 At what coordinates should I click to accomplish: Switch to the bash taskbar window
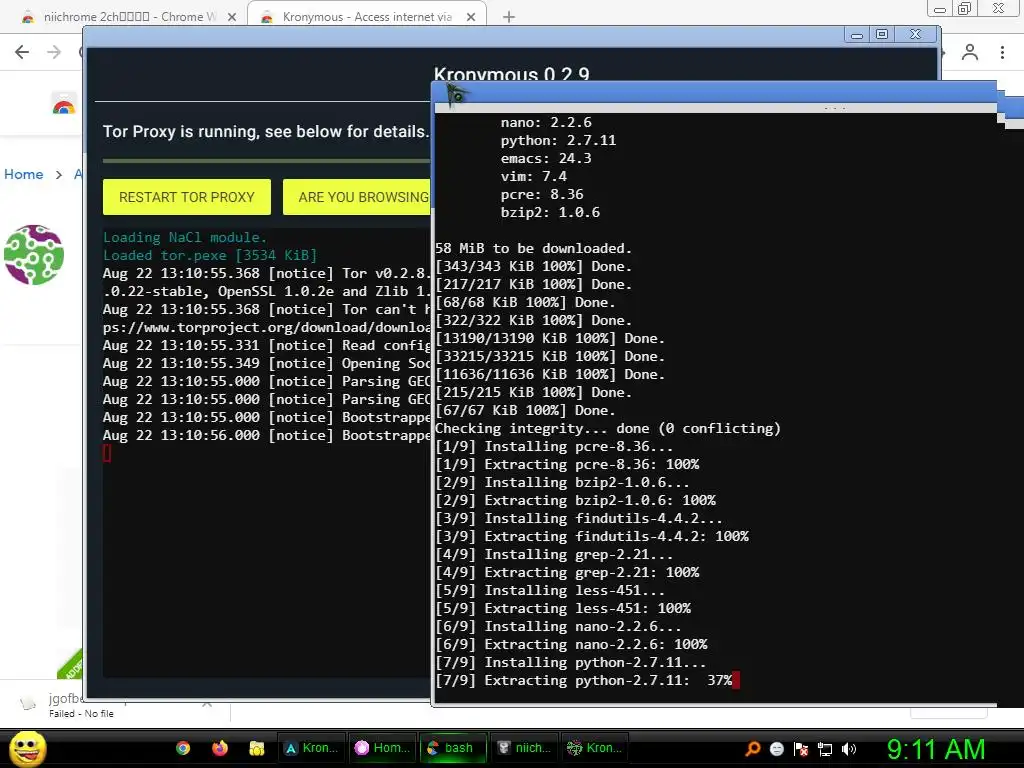tap(453, 748)
